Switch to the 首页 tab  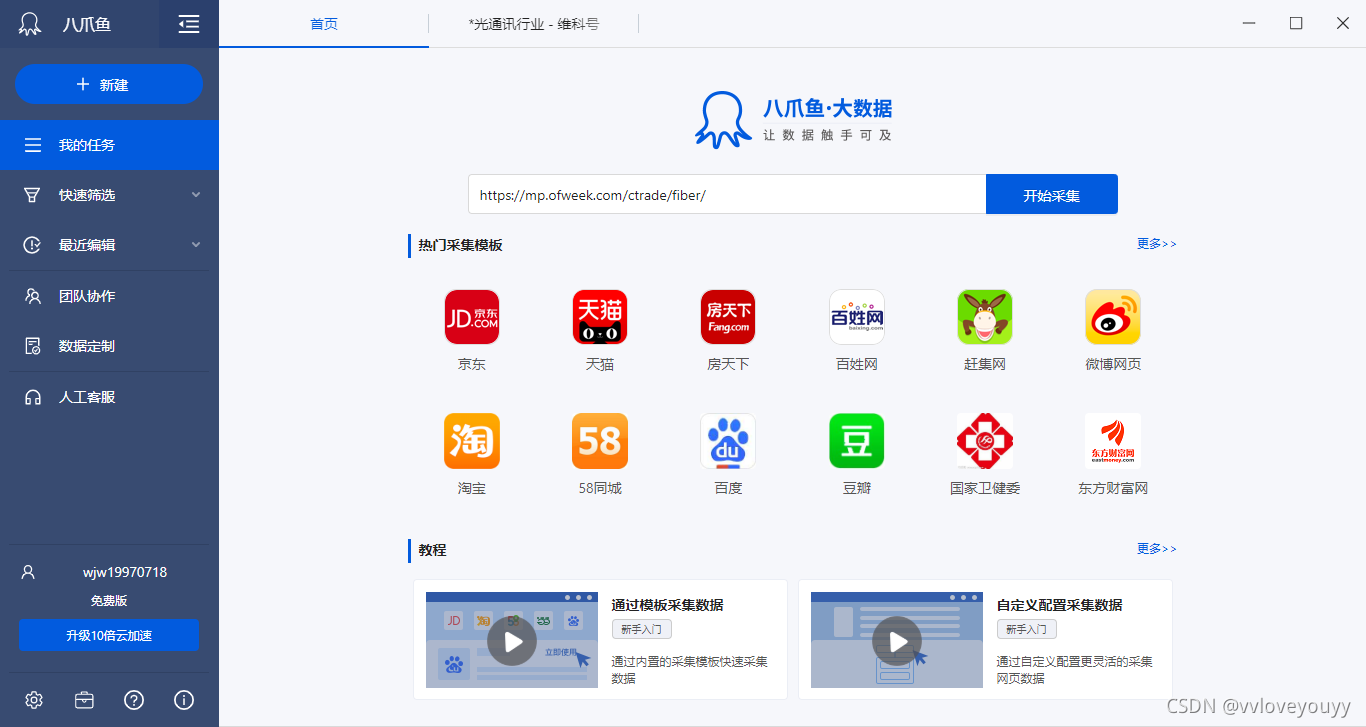[x=324, y=24]
